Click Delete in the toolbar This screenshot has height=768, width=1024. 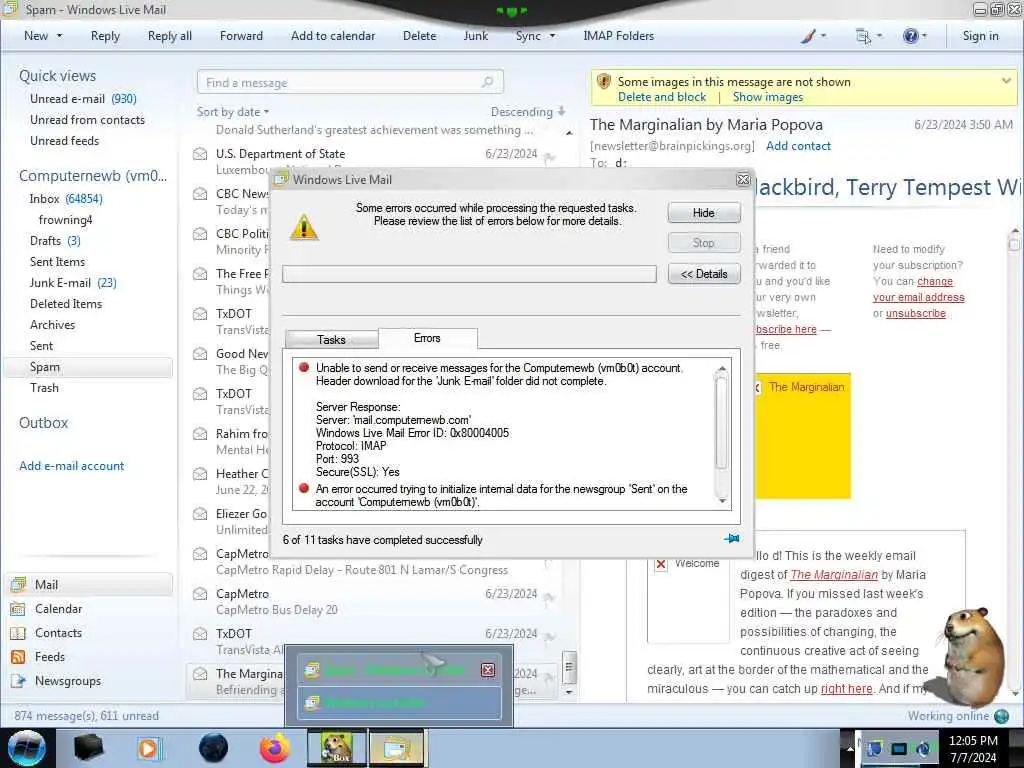419,36
